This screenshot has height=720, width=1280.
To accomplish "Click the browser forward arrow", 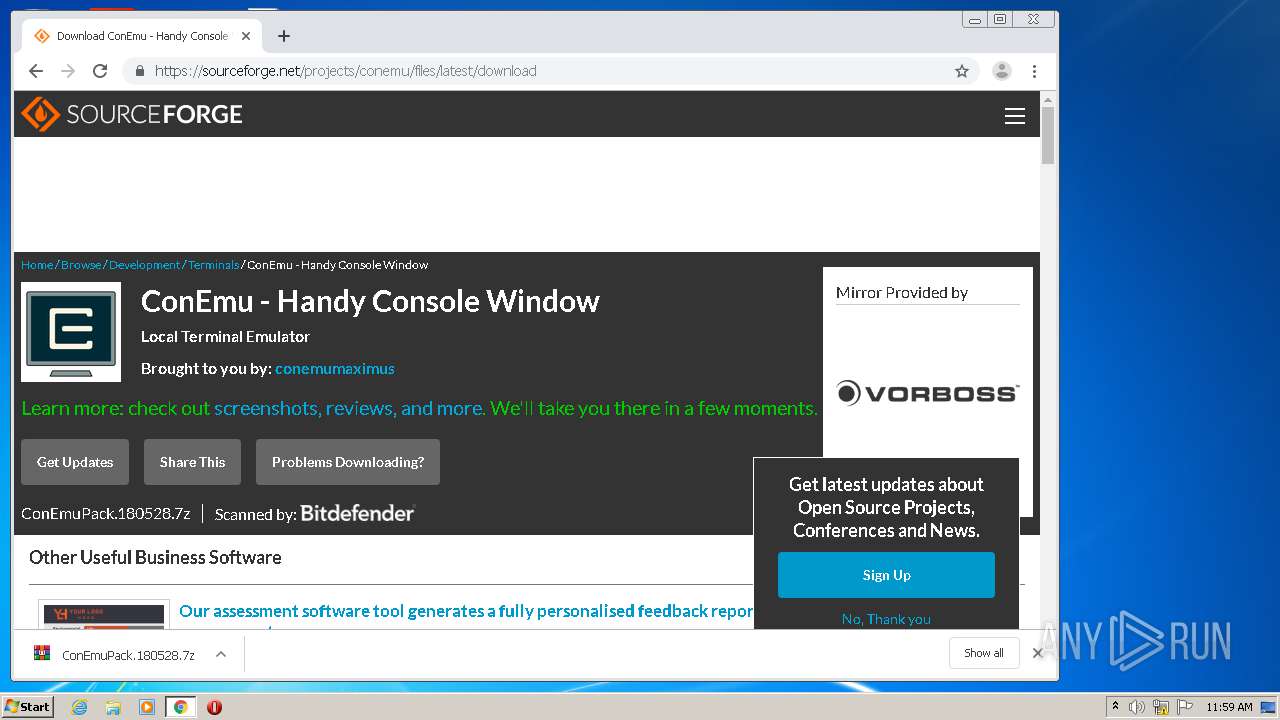I will pyautogui.click(x=68, y=71).
